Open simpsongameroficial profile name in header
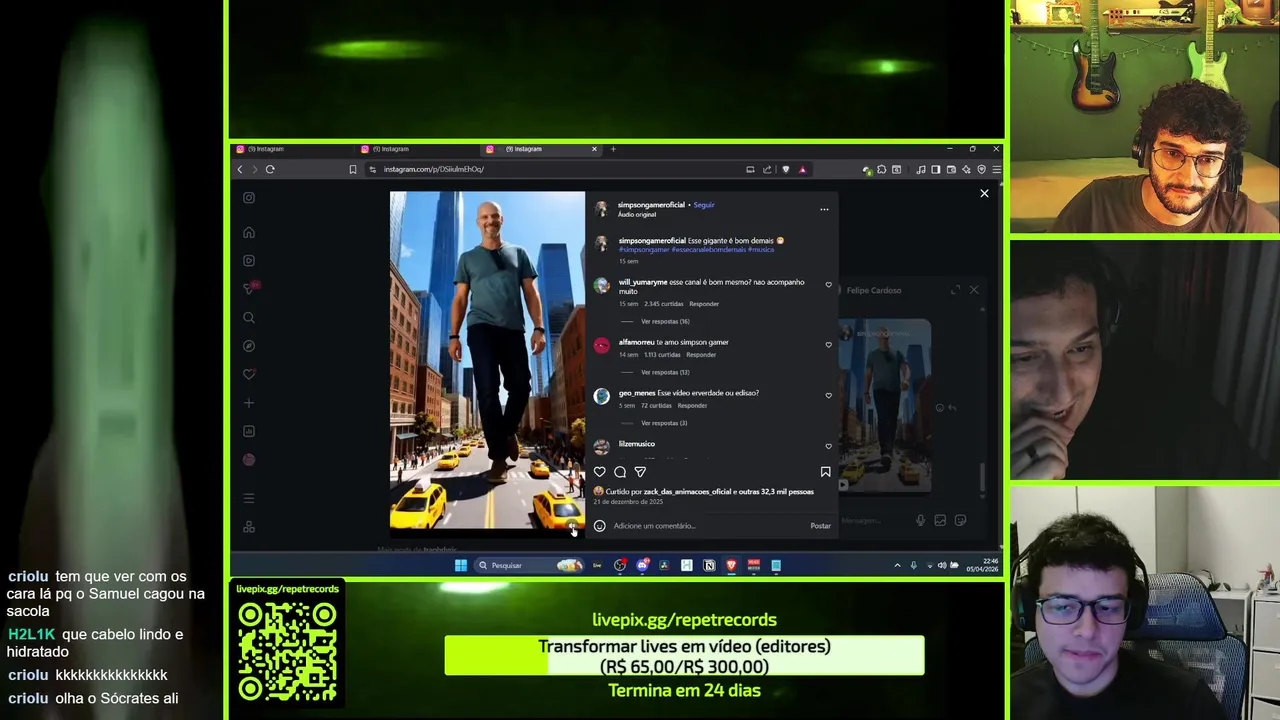This screenshot has width=1280, height=720. [x=651, y=205]
